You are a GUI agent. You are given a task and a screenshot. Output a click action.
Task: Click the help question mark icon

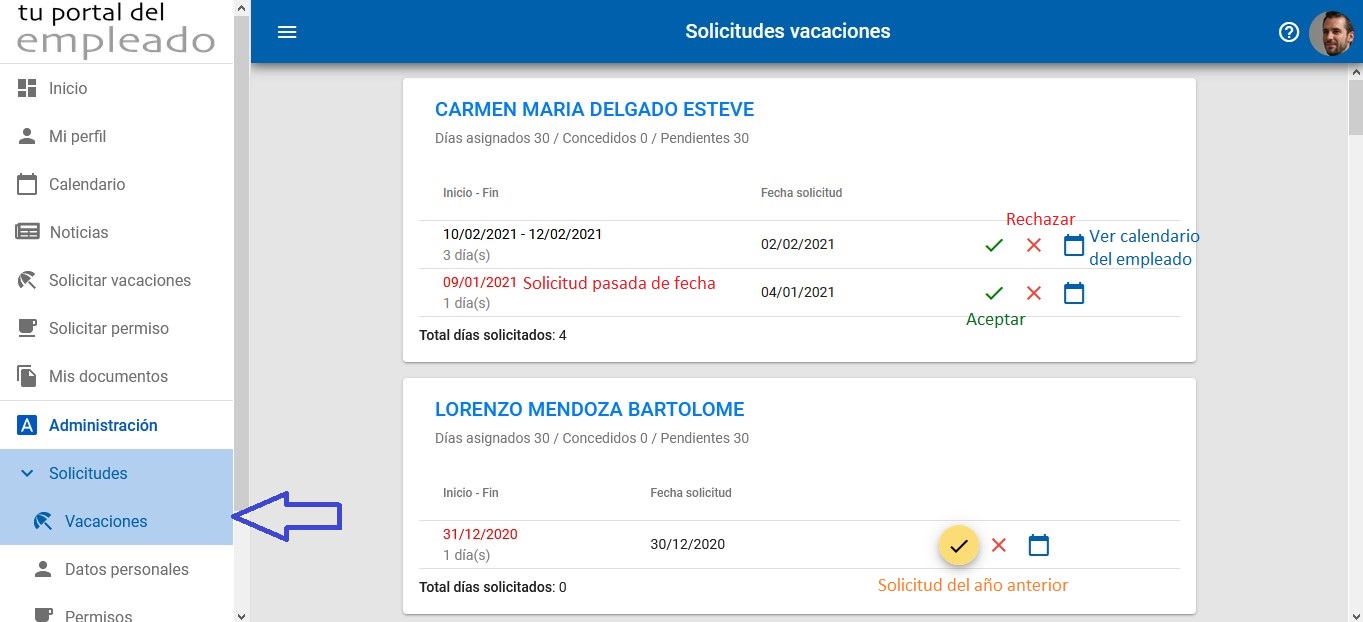(1288, 32)
